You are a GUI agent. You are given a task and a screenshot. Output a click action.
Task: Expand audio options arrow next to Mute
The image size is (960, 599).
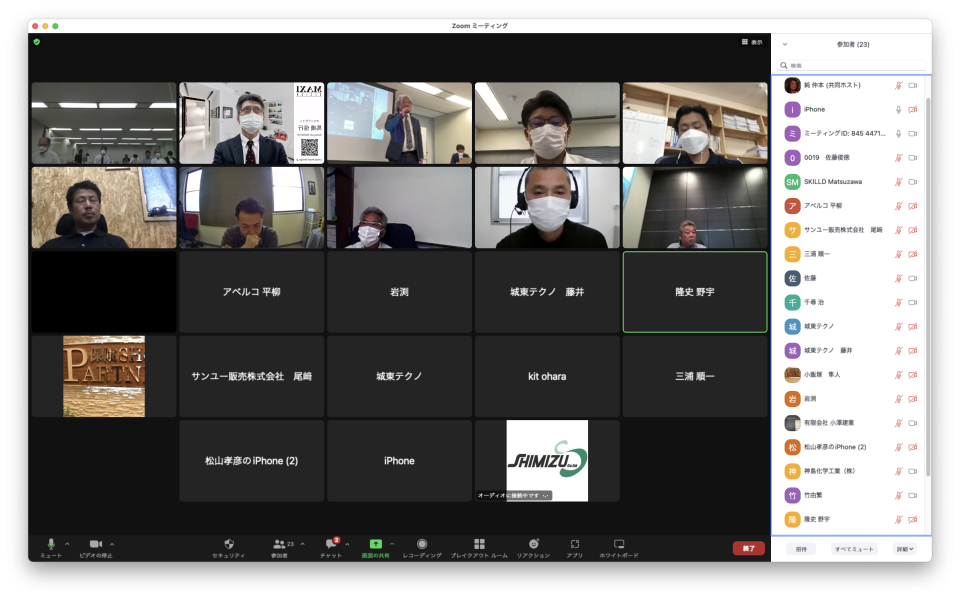pyautogui.click(x=67, y=544)
